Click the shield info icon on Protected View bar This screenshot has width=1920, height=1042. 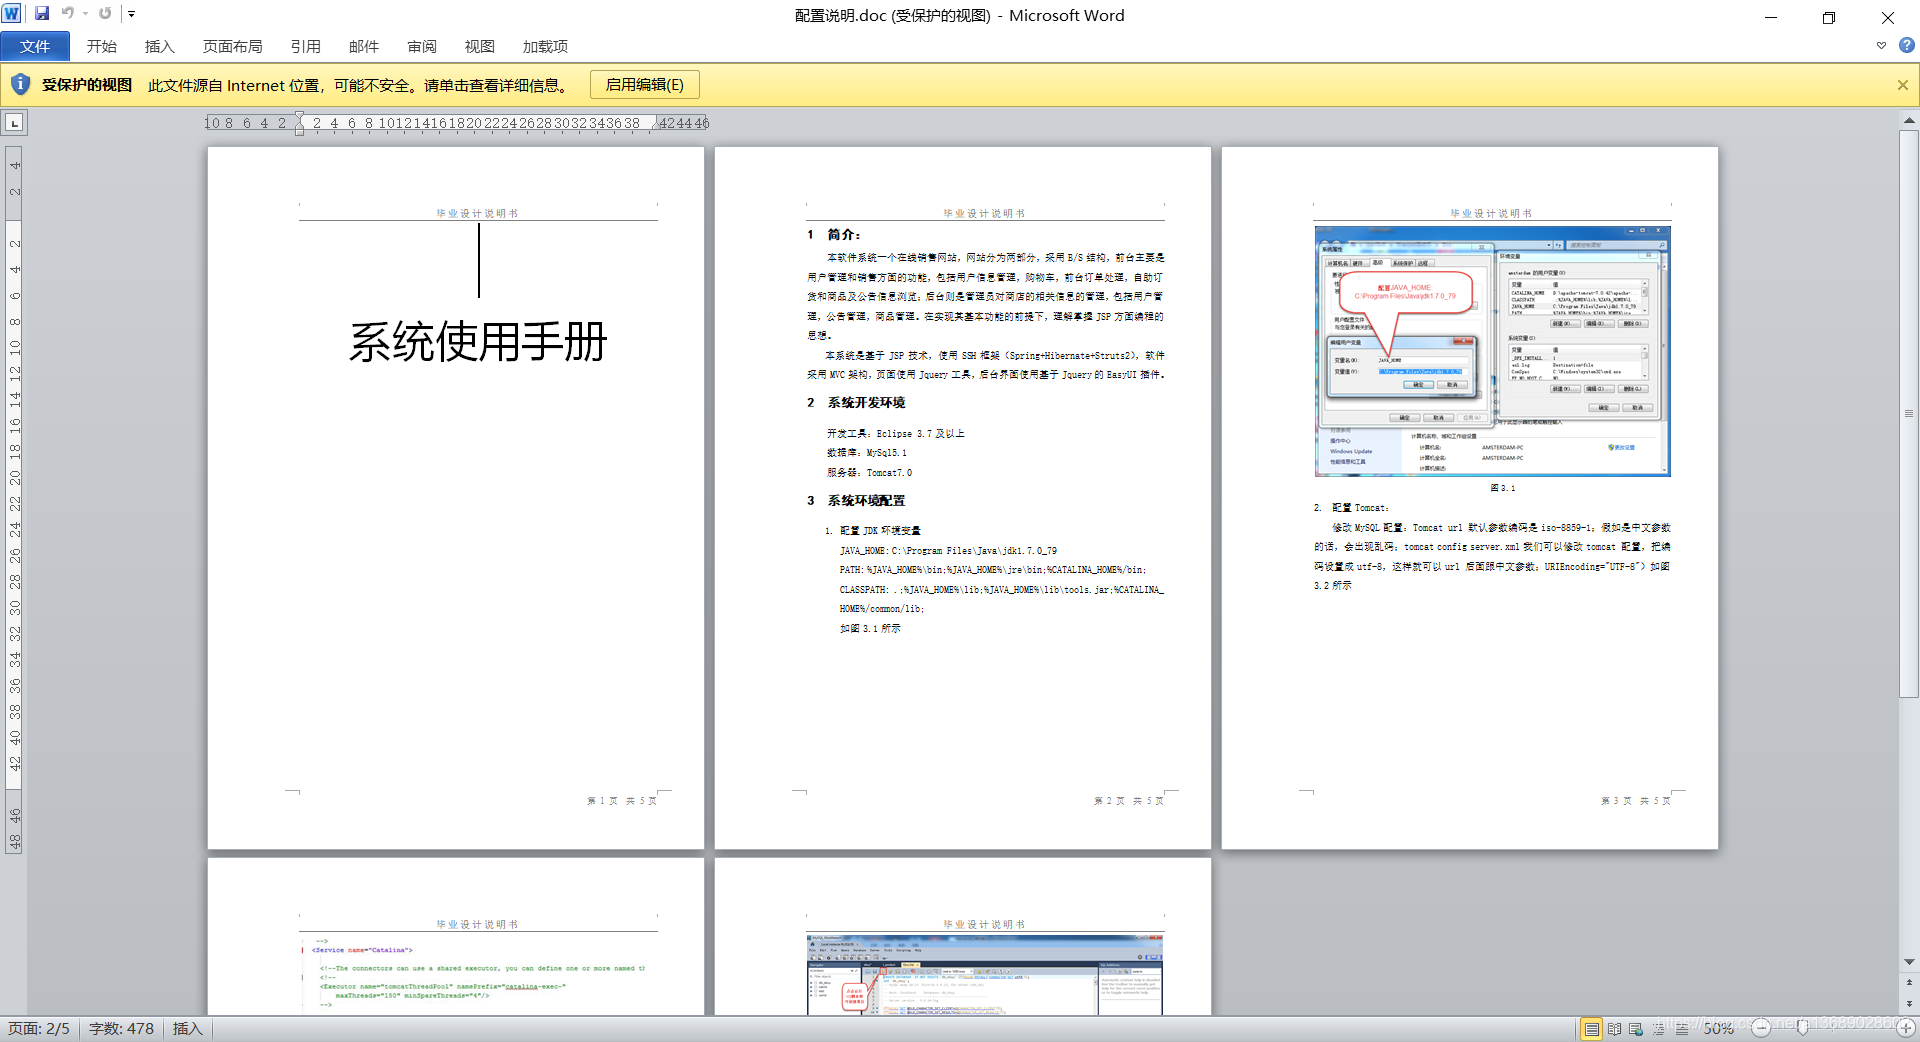pyautogui.click(x=20, y=85)
